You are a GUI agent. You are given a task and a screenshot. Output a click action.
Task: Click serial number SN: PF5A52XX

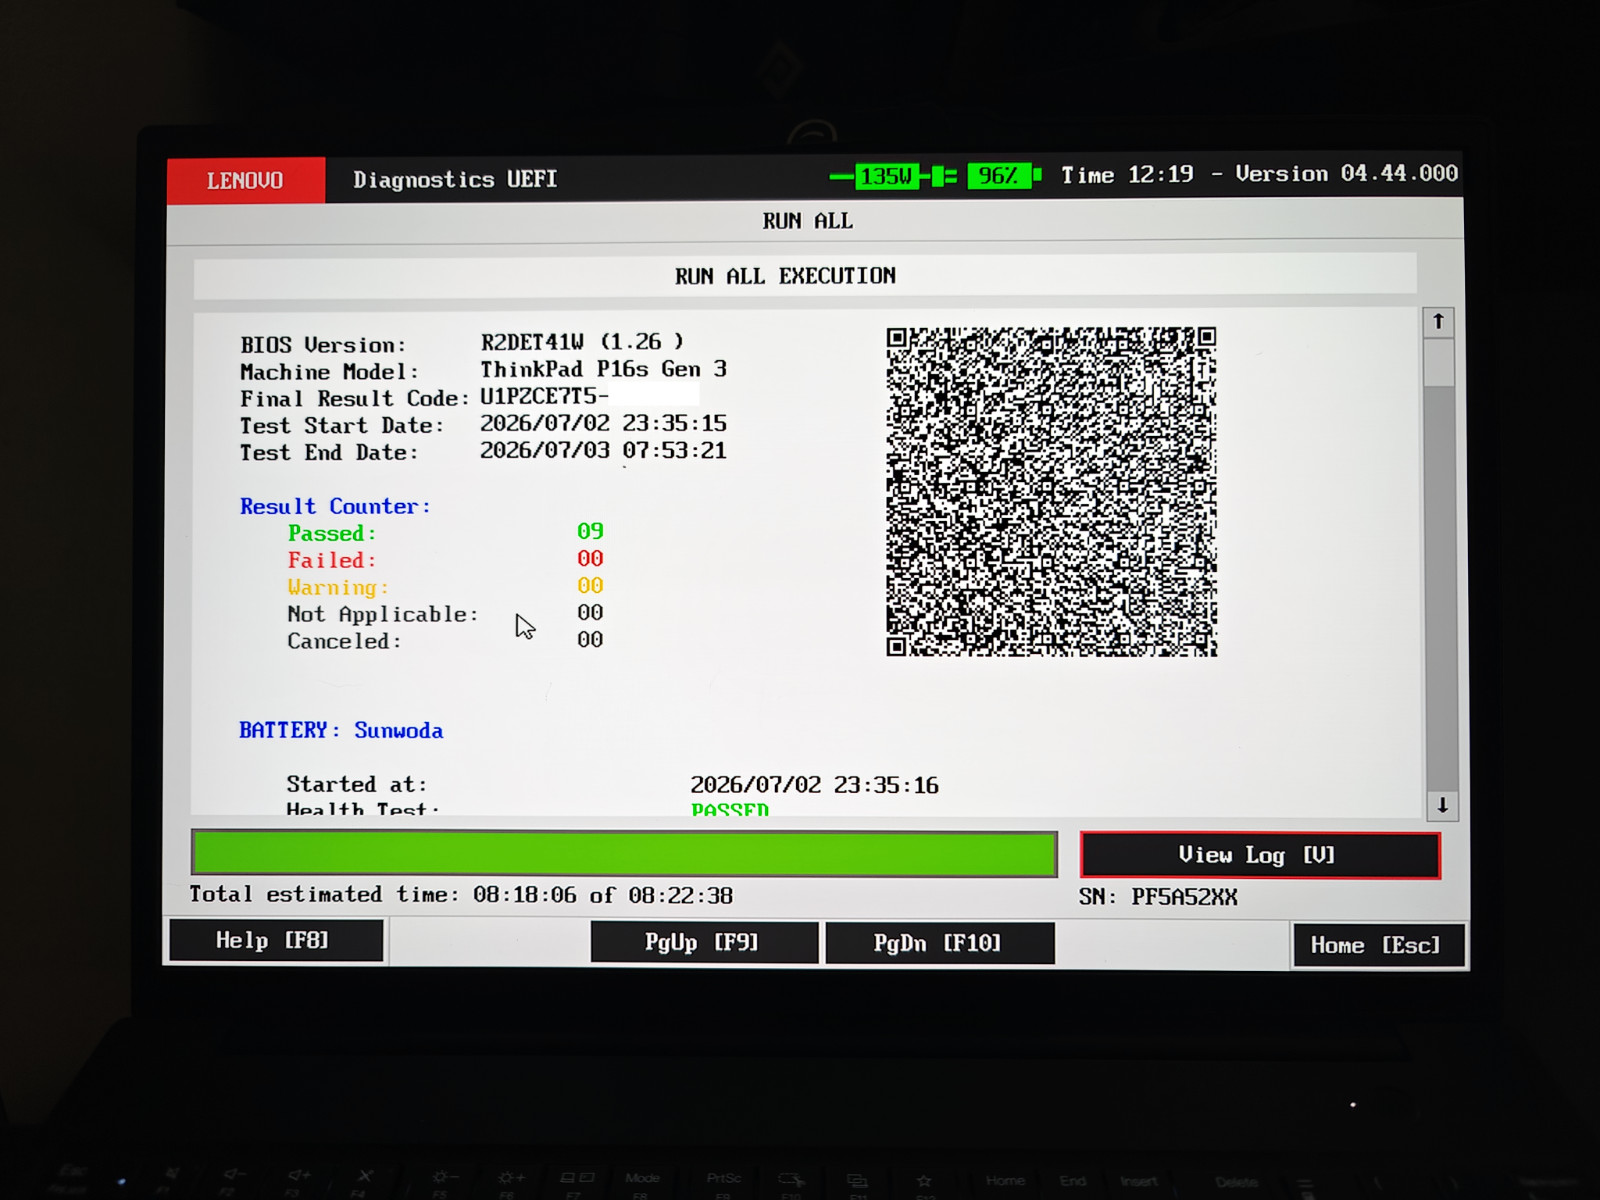pos(1158,898)
